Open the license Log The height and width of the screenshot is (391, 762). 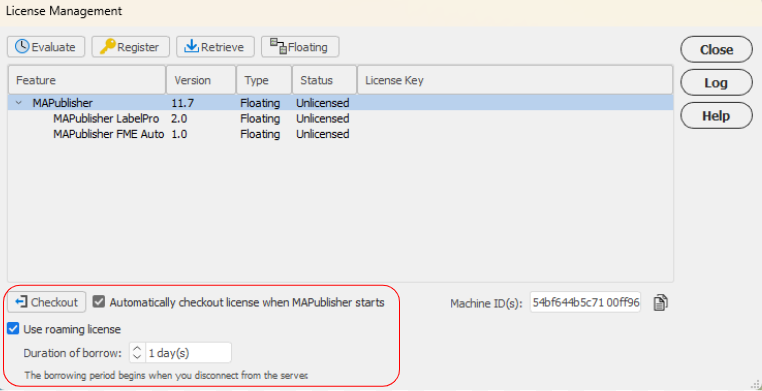click(x=716, y=83)
